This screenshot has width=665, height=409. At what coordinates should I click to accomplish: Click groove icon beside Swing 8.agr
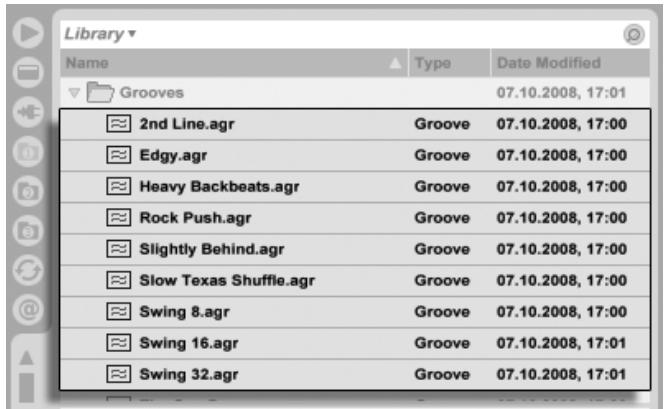pos(118,312)
